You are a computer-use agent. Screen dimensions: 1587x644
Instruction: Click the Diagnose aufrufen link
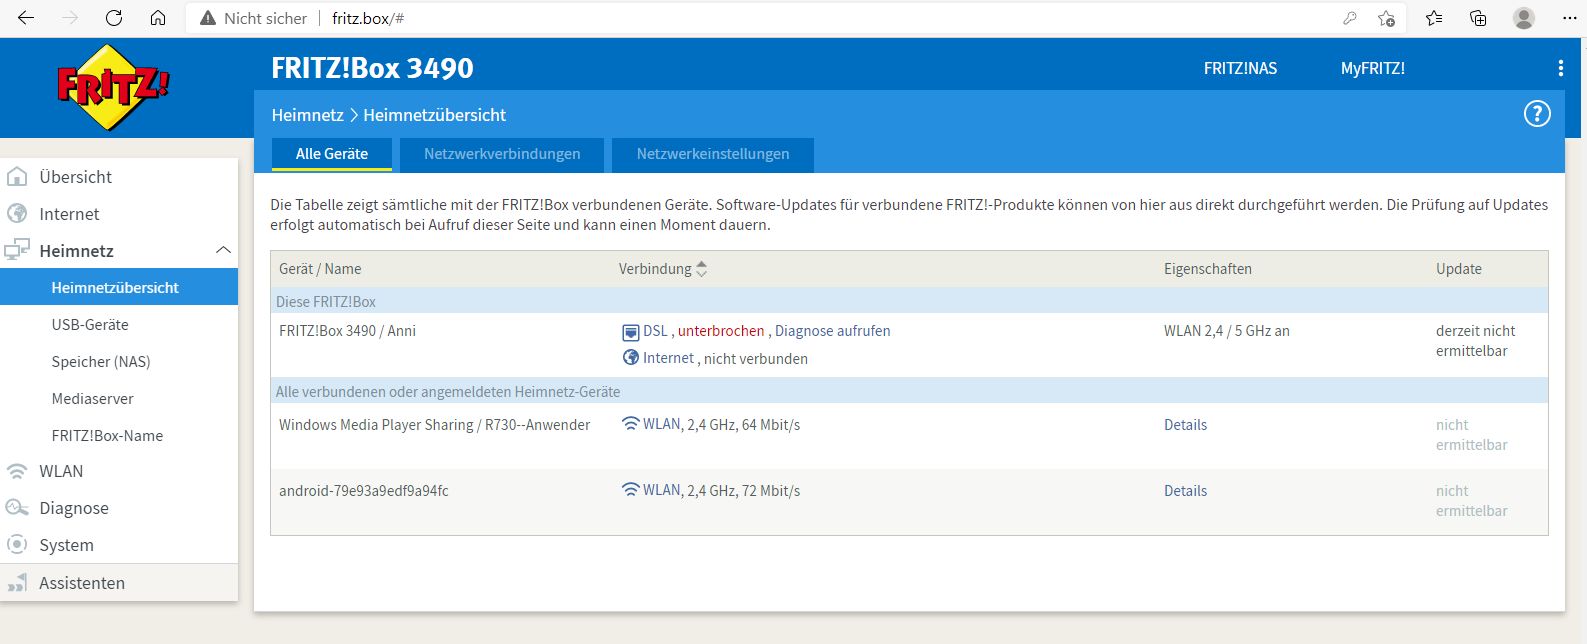click(832, 331)
